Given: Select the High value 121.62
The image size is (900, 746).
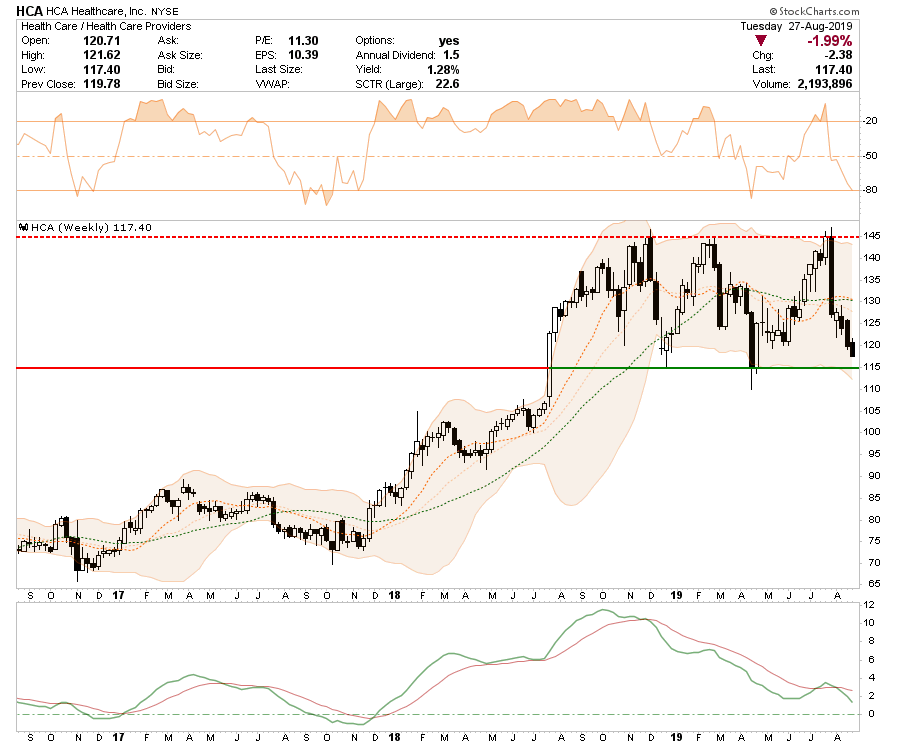Looking at the screenshot, I should (x=102, y=55).
